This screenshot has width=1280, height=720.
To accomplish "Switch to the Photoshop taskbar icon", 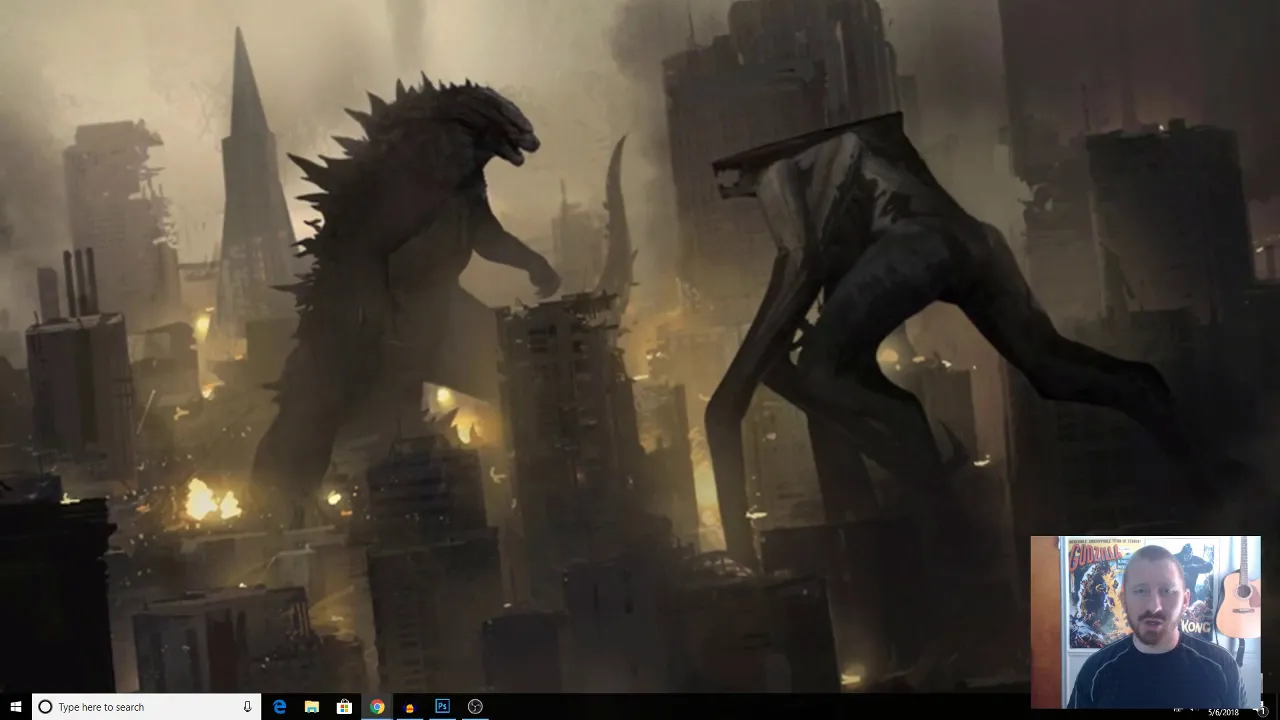I will [x=442, y=707].
